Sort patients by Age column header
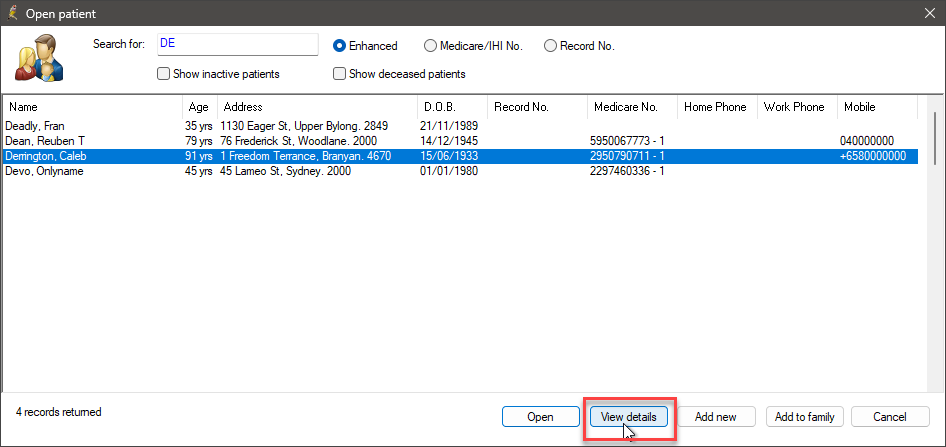The height and width of the screenshot is (447, 946). pyautogui.click(x=200, y=107)
